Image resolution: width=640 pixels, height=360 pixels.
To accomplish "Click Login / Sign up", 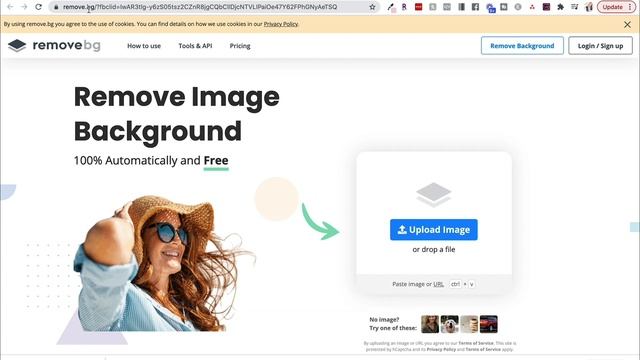I will 600,46.
